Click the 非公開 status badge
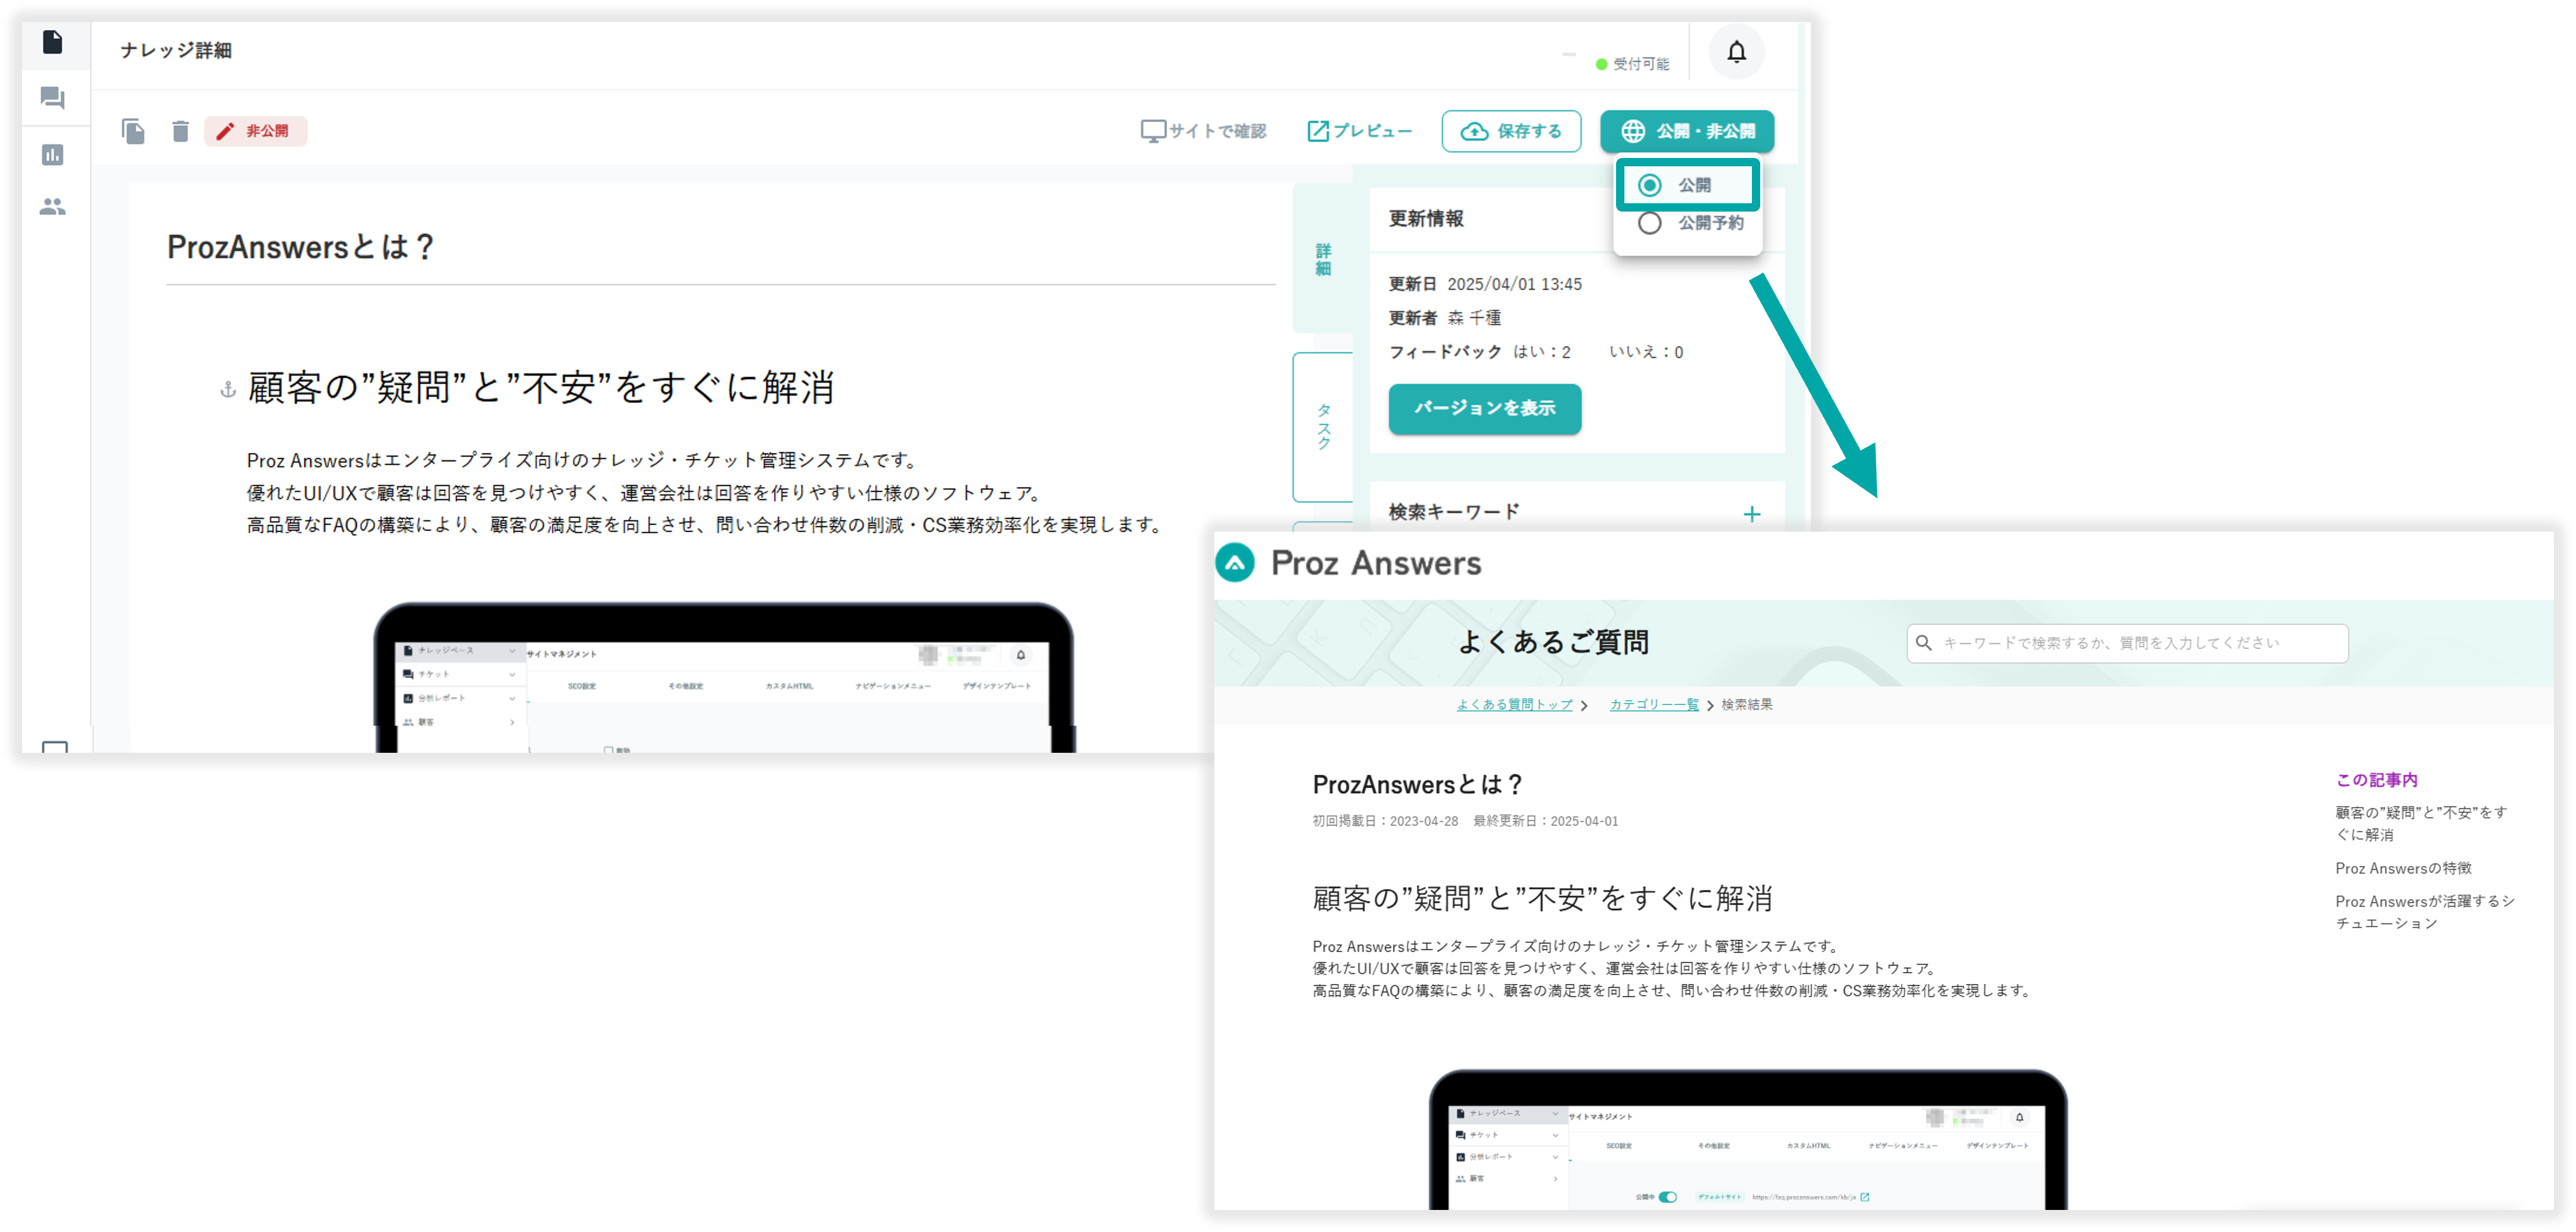 coord(256,131)
